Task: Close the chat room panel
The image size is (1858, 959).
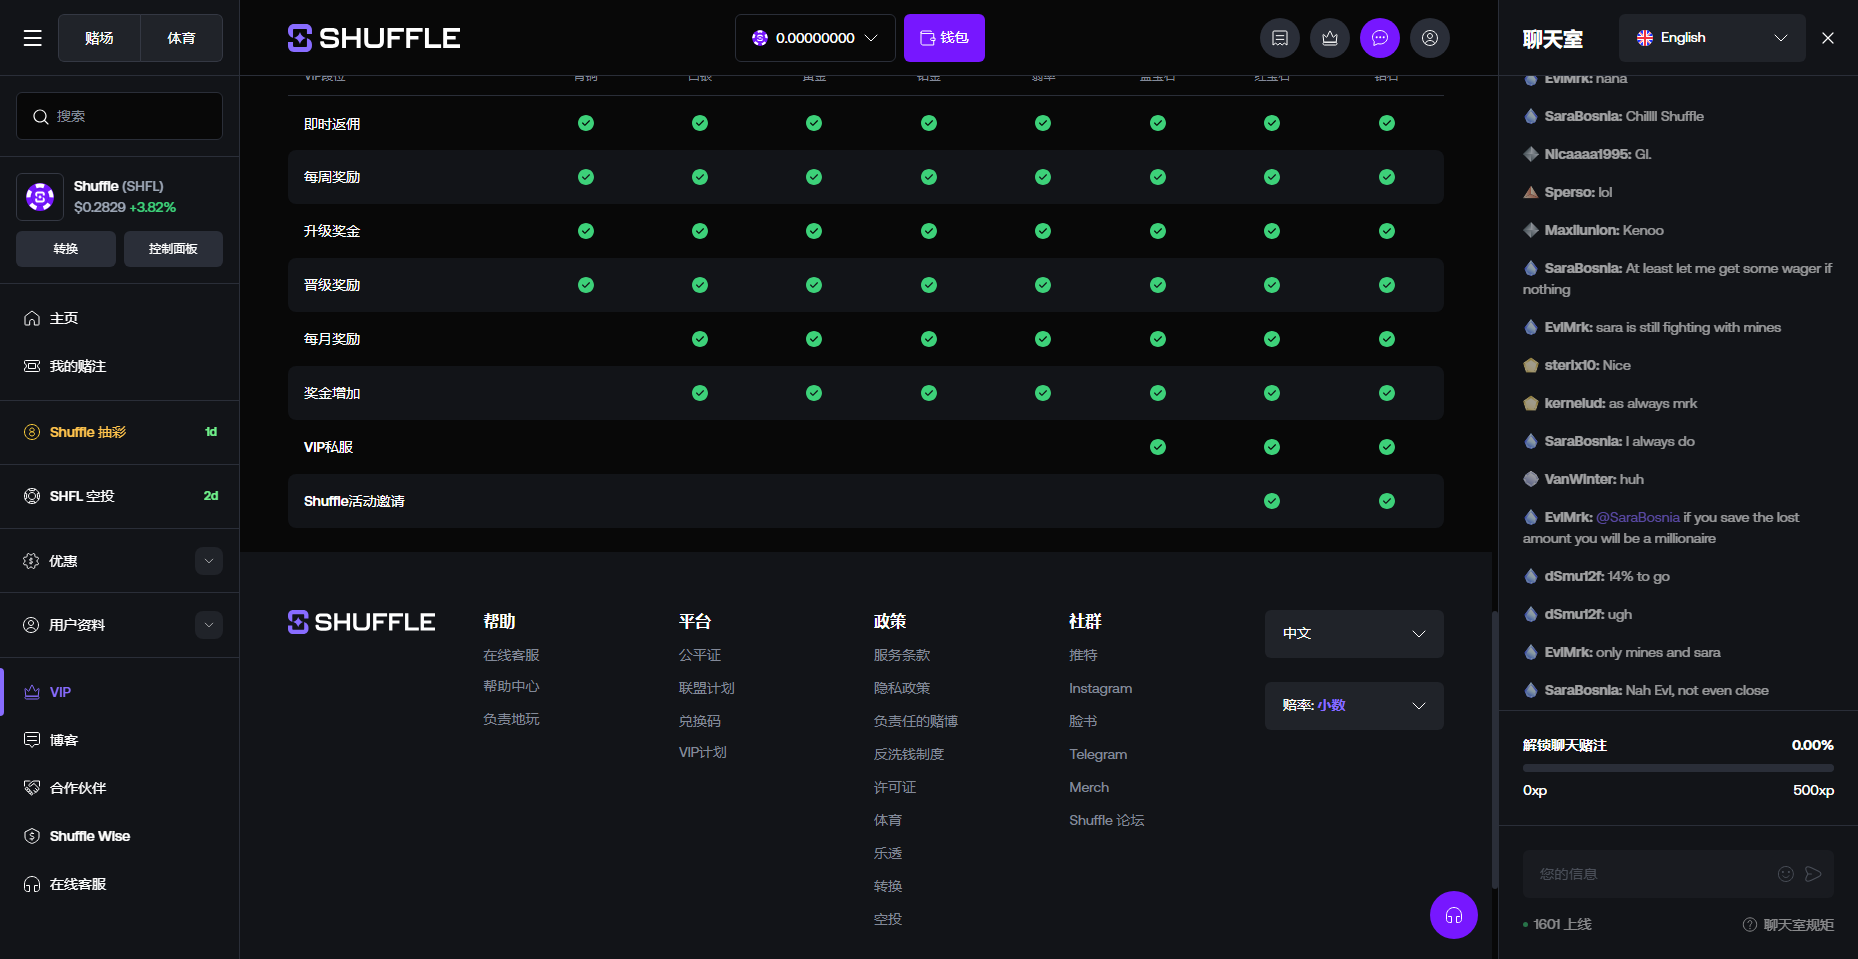Action: 1828,38
